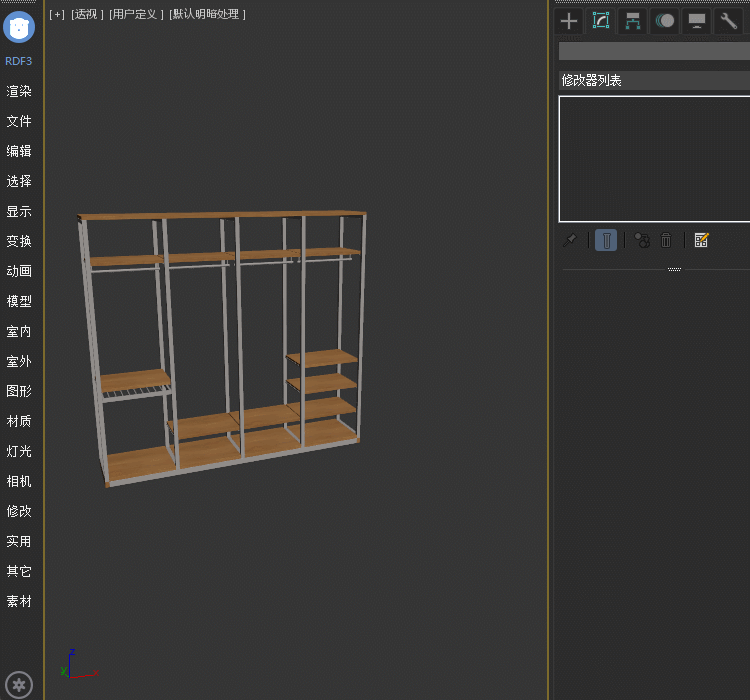Open the Create tab in command panel

click(x=569, y=21)
